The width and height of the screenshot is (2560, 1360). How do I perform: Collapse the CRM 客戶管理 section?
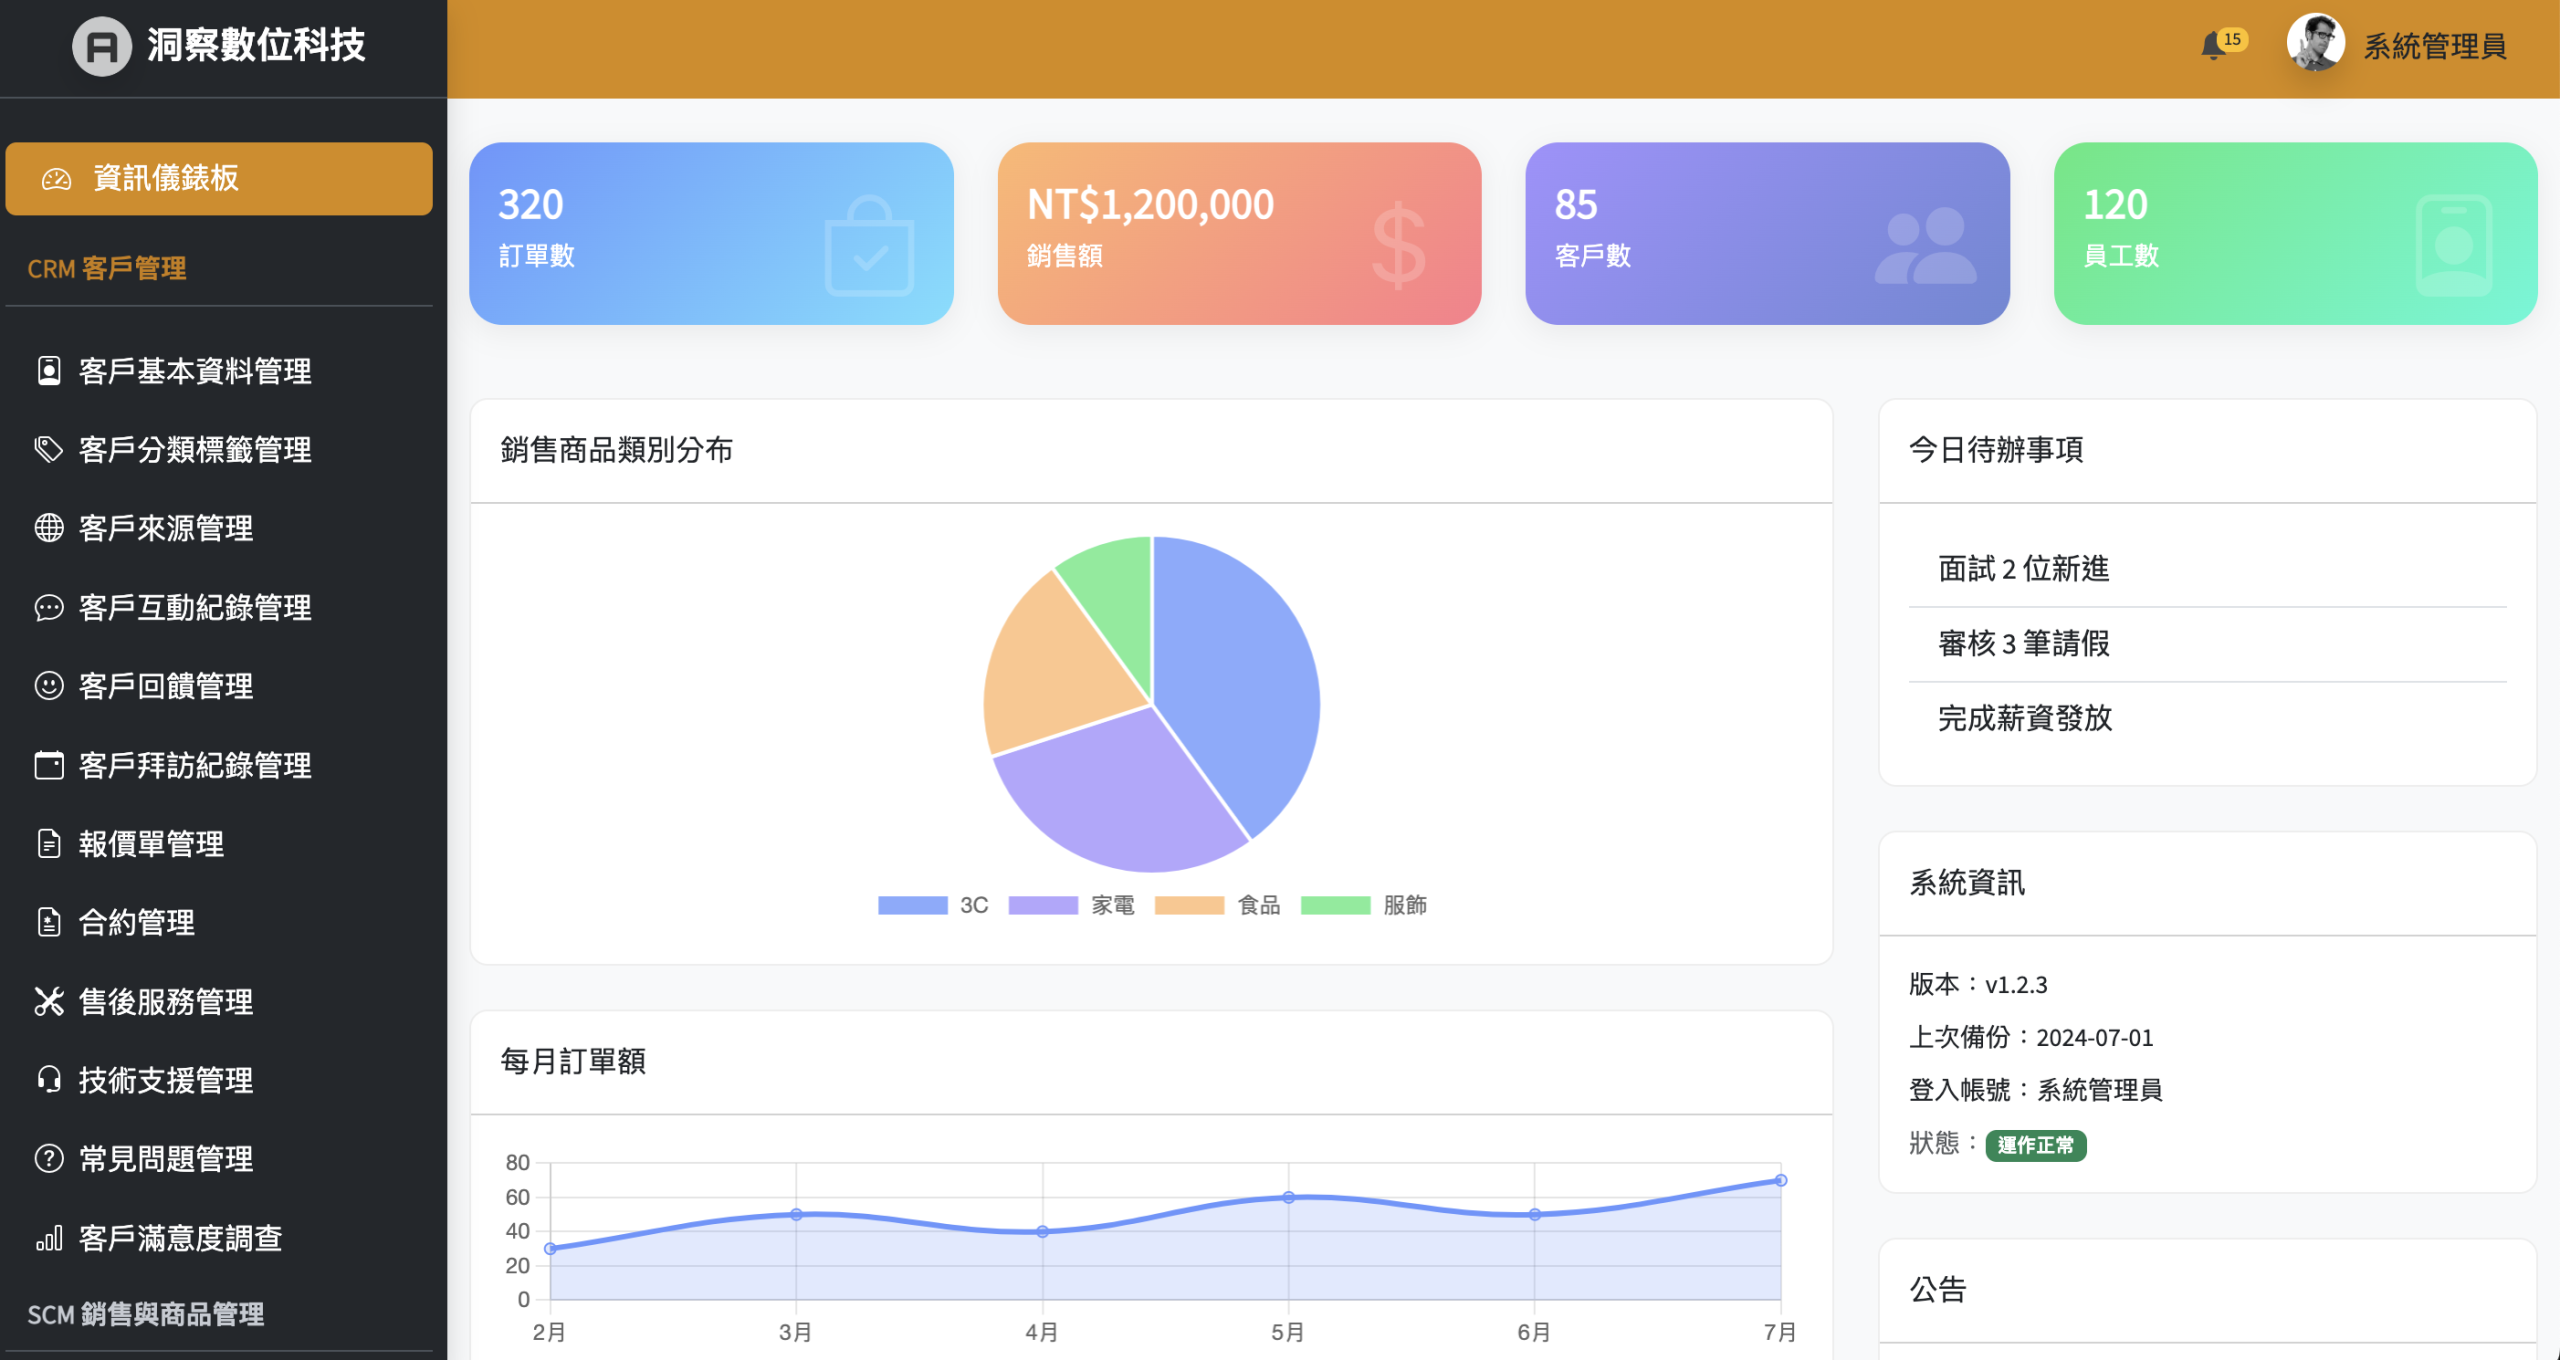point(107,268)
